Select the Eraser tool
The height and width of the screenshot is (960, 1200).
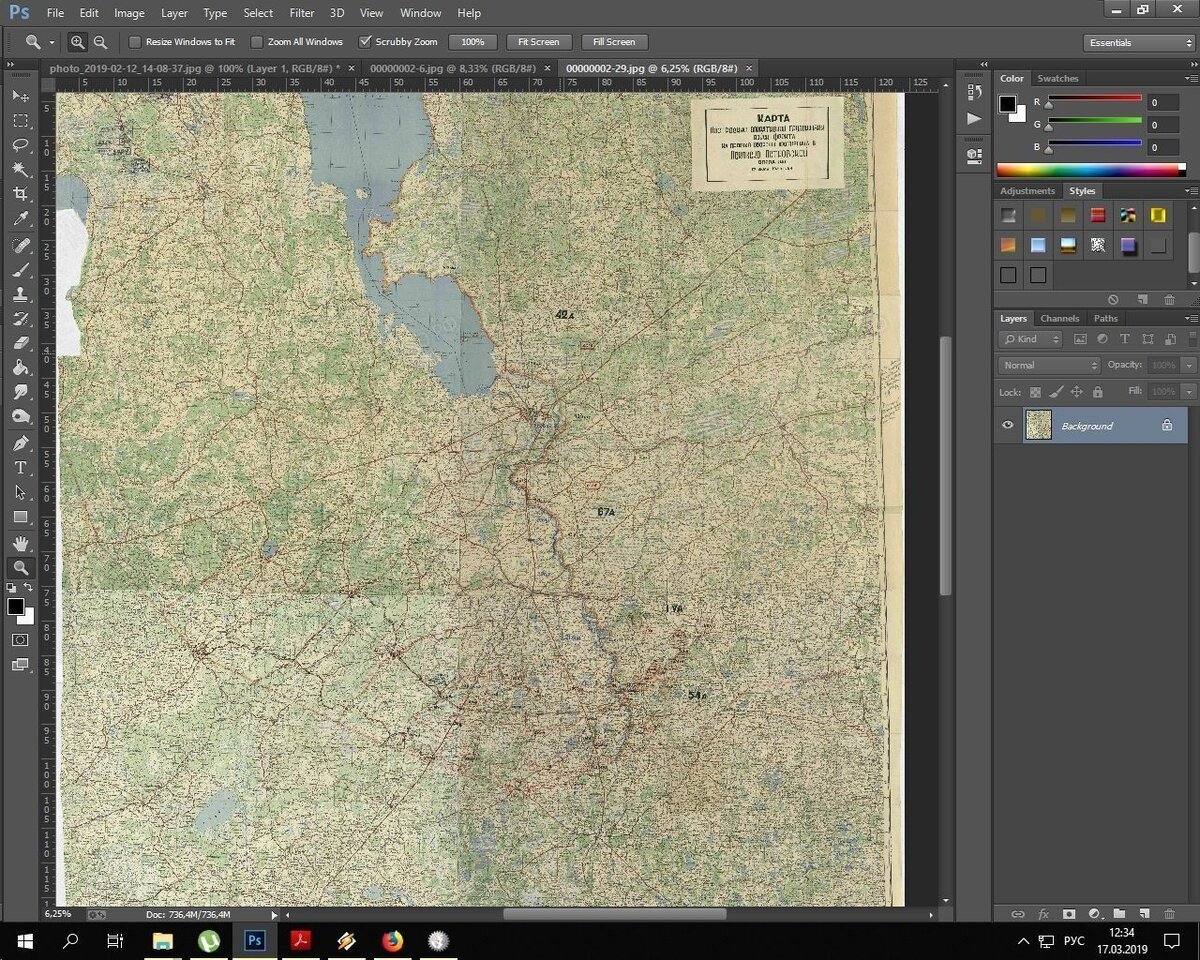click(20, 343)
